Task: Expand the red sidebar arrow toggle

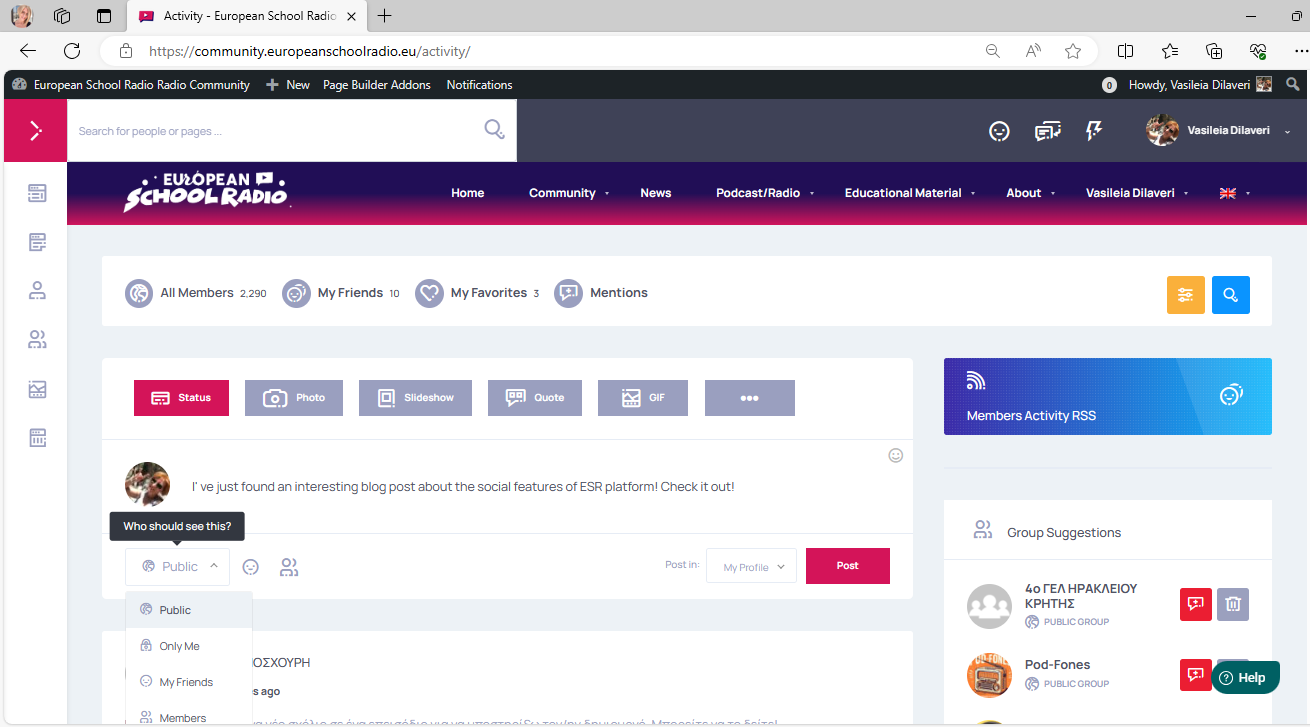Action: [x=35, y=131]
